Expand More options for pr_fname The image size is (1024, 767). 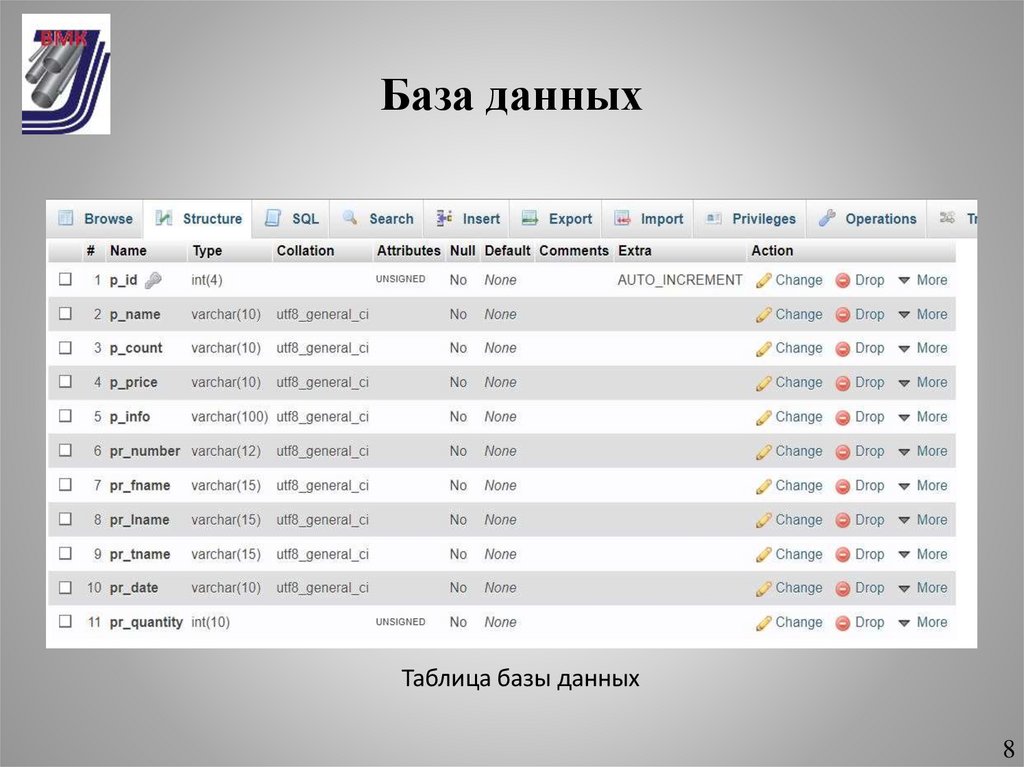point(930,485)
